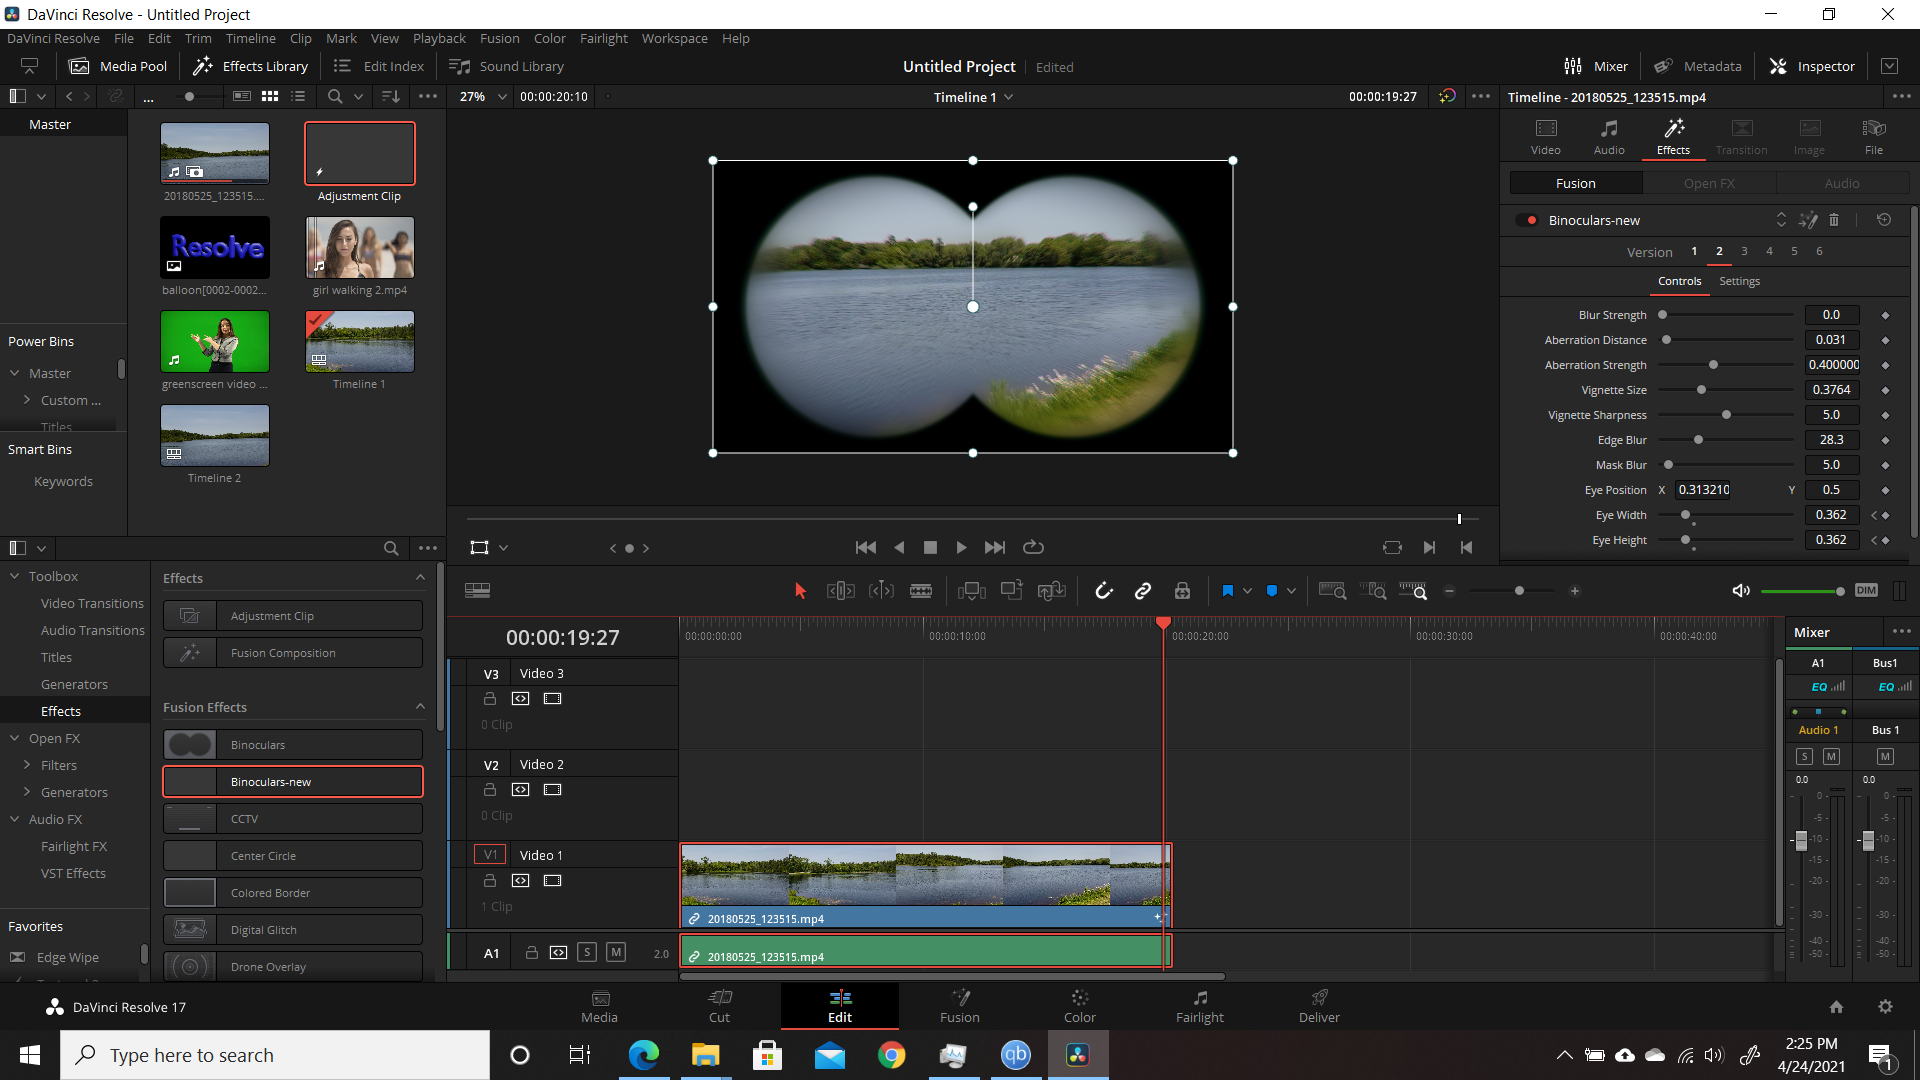Select the Dynamic Trim Mode tool
Image resolution: width=1920 pixels, height=1080 pixels.
click(881, 591)
